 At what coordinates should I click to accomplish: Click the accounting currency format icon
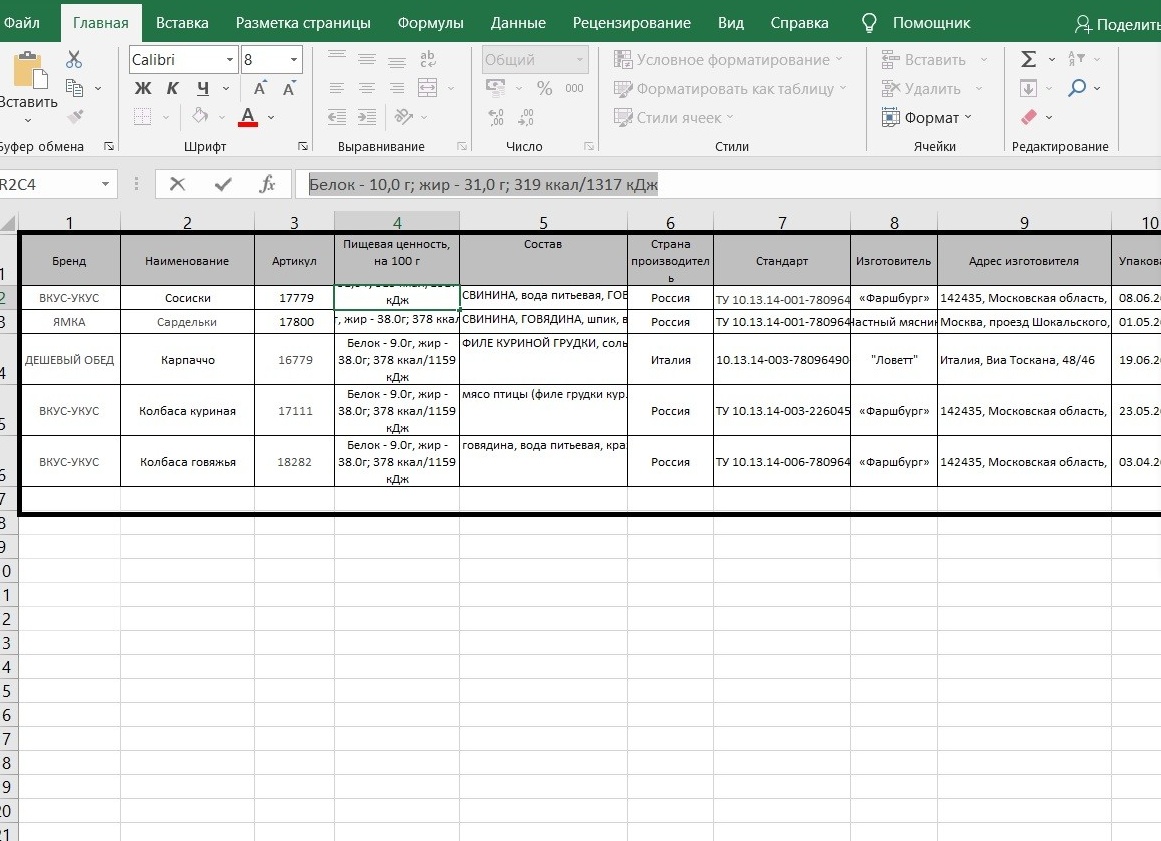click(x=495, y=88)
